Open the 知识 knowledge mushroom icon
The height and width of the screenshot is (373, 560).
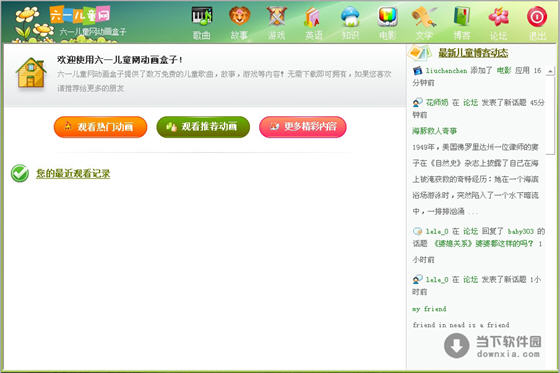click(x=350, y=16)
